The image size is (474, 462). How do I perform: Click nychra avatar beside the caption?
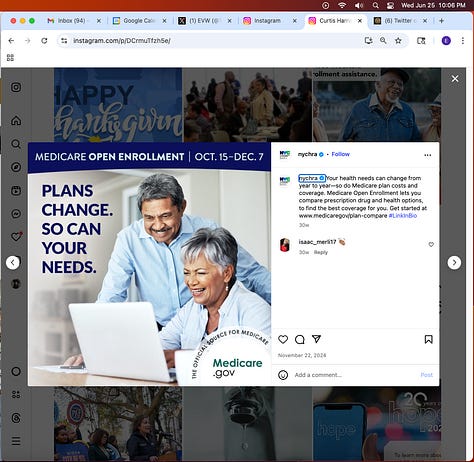click(285, 181)
